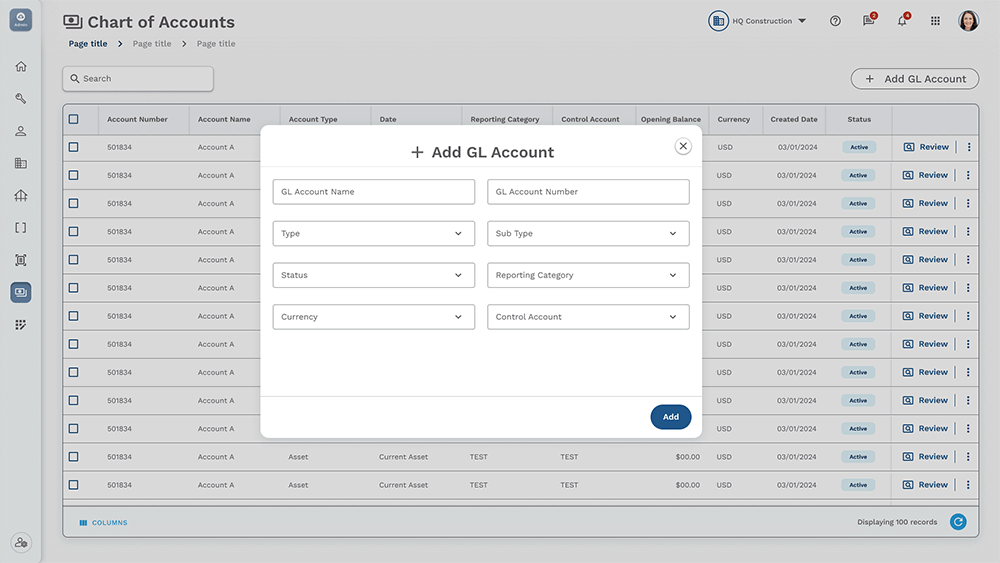Click the blue refresh icon near record count
This screenshot has height=563, width=1000.
(x=958, y=522)
